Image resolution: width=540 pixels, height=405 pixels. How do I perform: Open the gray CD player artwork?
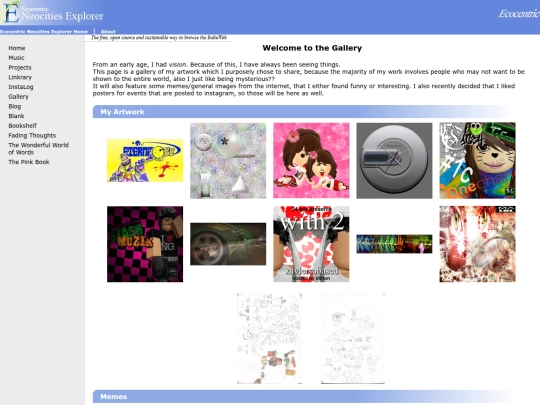click(394, 160)
